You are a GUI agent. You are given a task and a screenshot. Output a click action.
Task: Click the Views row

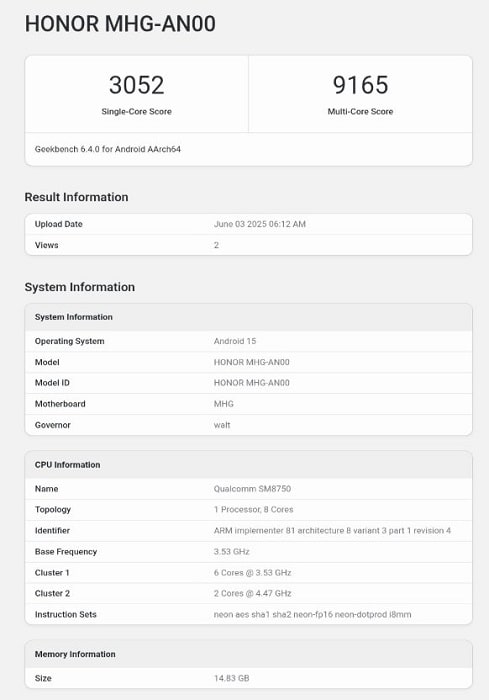click(248, 245)
